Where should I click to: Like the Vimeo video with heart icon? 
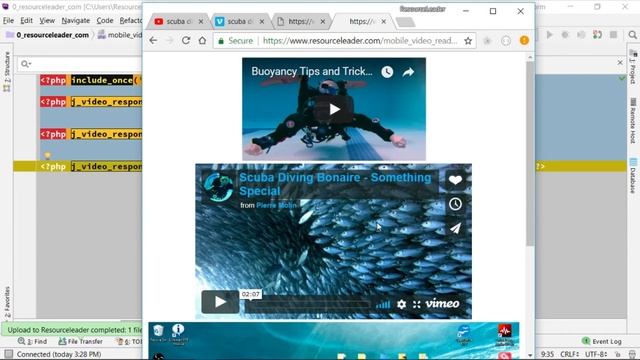[x=455, y=180]
